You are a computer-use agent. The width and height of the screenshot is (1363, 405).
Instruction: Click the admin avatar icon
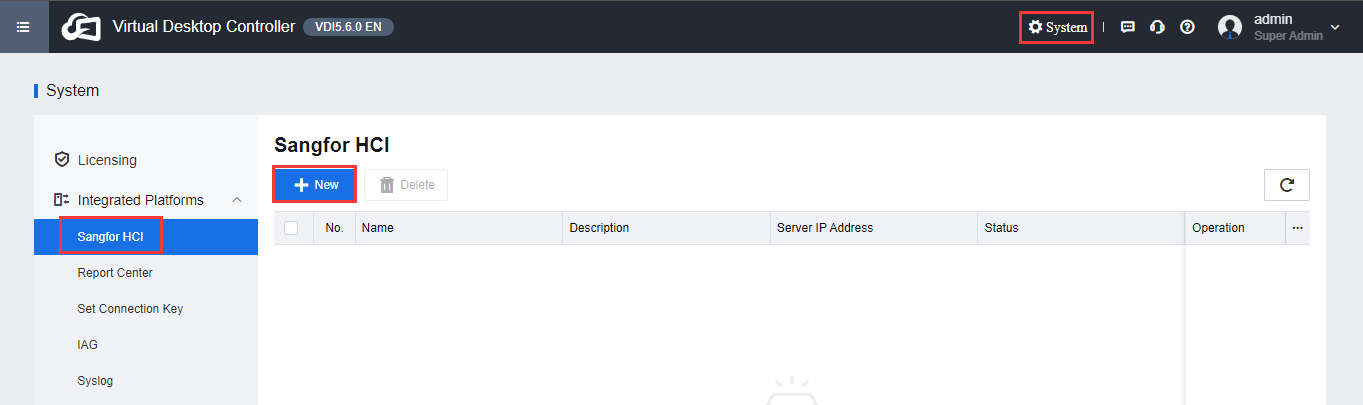tap(1230, 27)
